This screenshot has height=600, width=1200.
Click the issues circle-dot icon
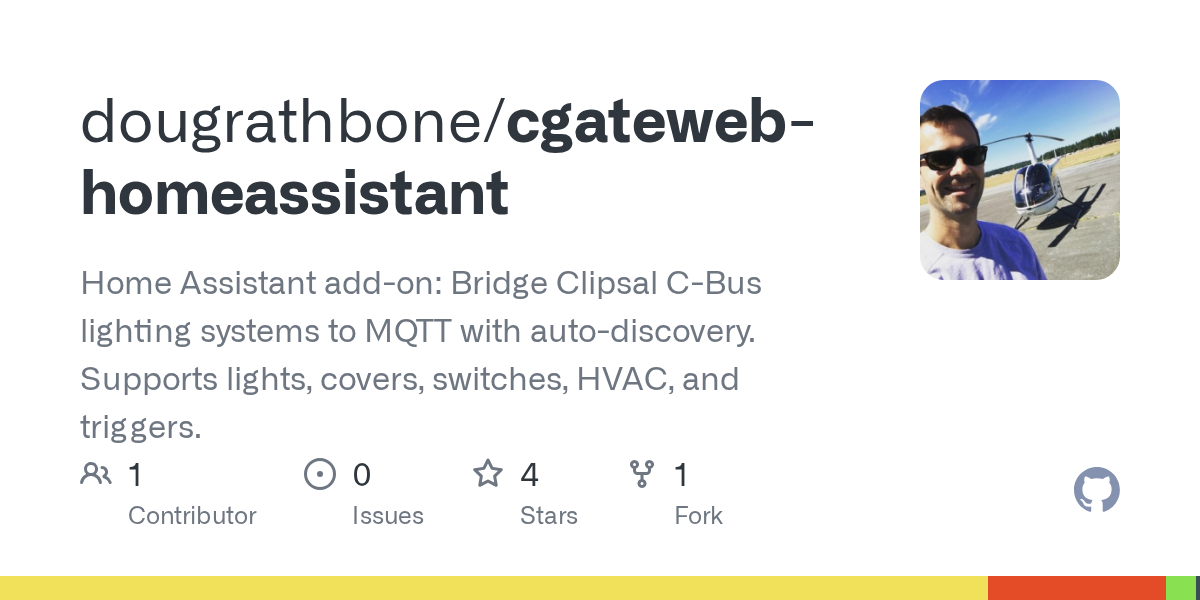pos(320,474)
